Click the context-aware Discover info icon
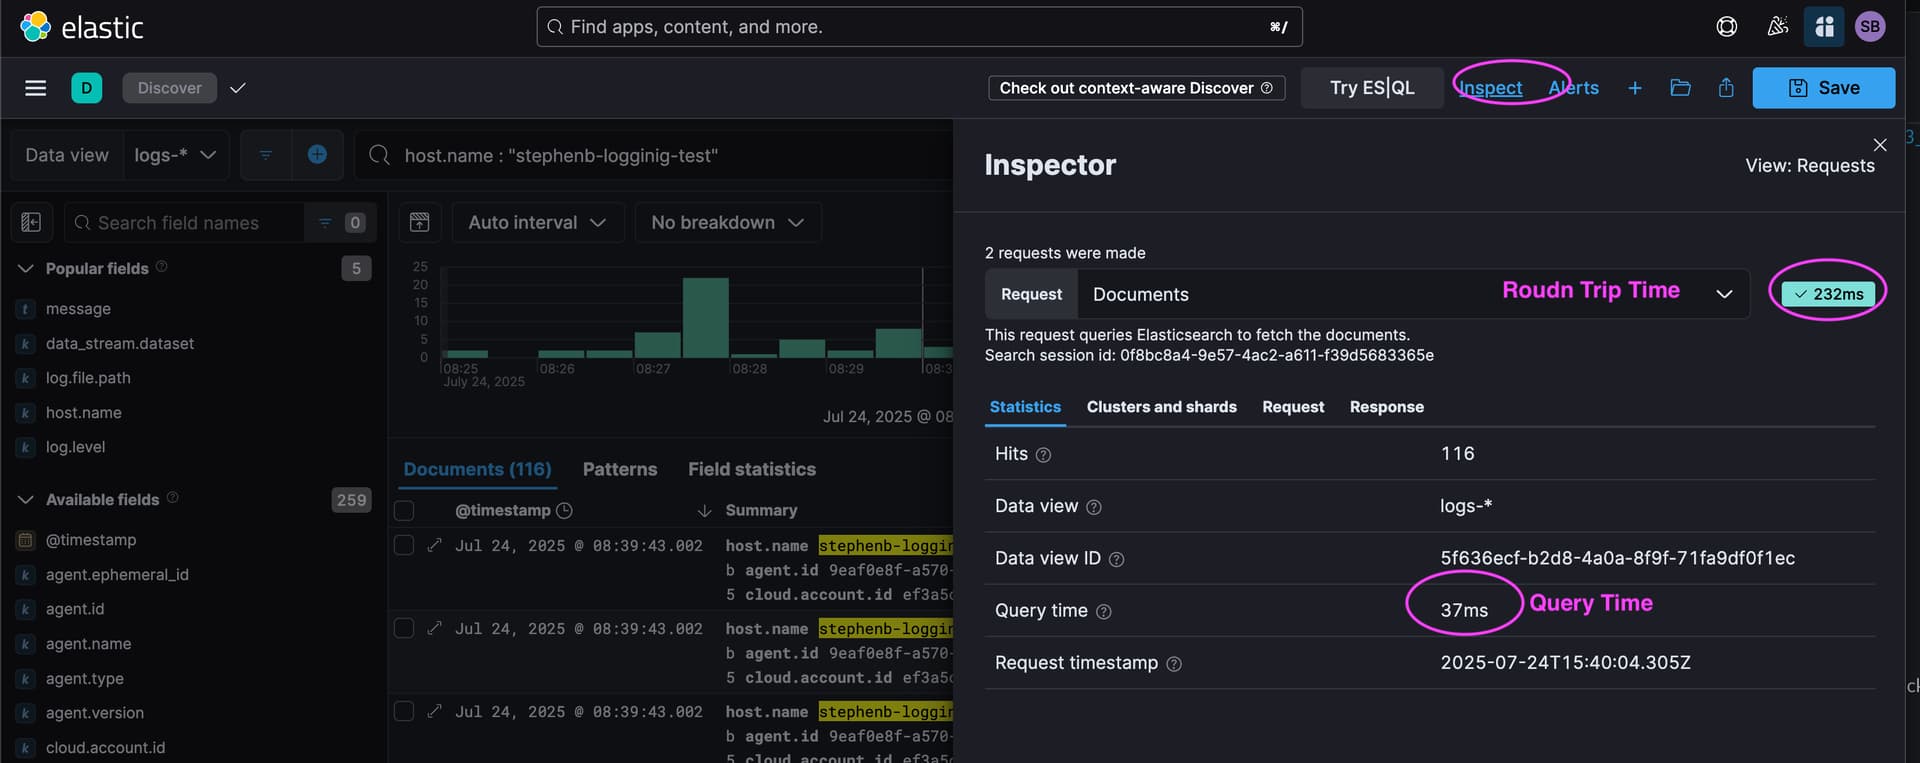The image size is (1920, 763). (x=1267, y=88)
